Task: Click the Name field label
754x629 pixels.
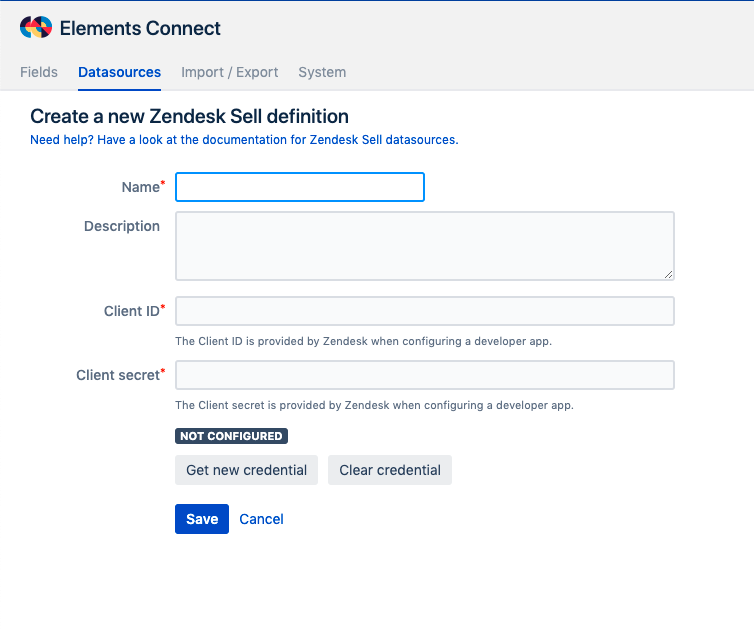Action: [x=140, y=187]
